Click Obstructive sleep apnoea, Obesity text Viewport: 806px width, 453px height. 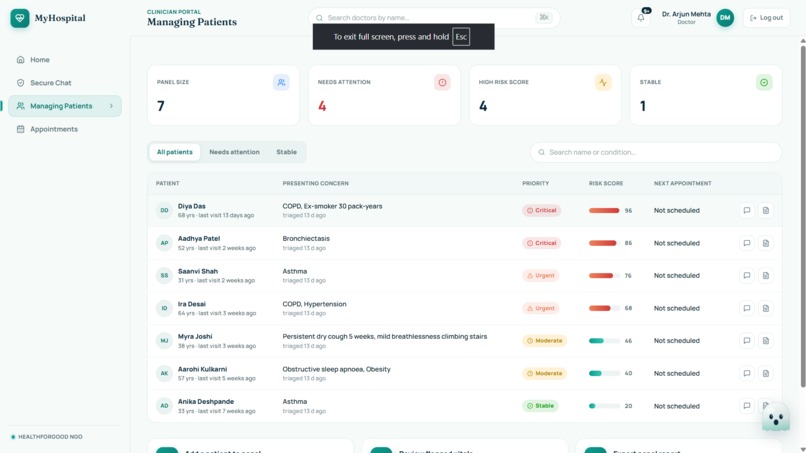pyautogui.click(x=336, y=369)
